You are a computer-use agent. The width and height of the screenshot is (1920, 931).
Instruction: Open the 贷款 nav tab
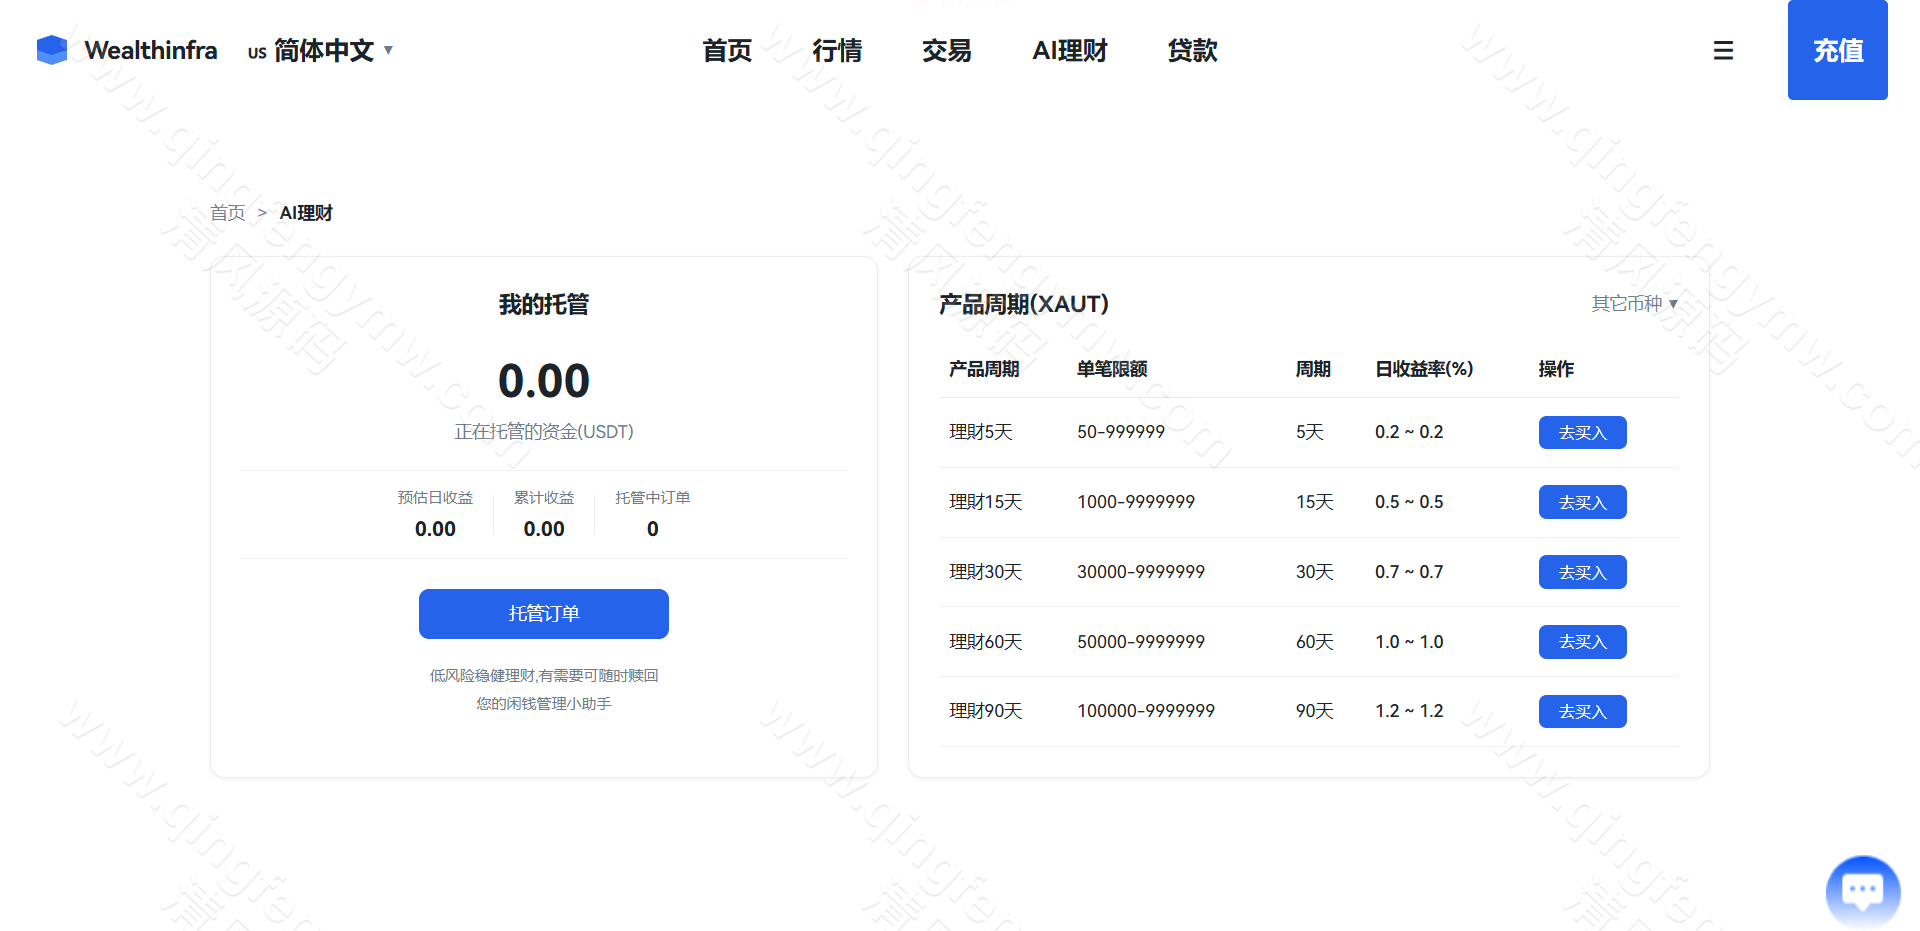coord(1193,50)
